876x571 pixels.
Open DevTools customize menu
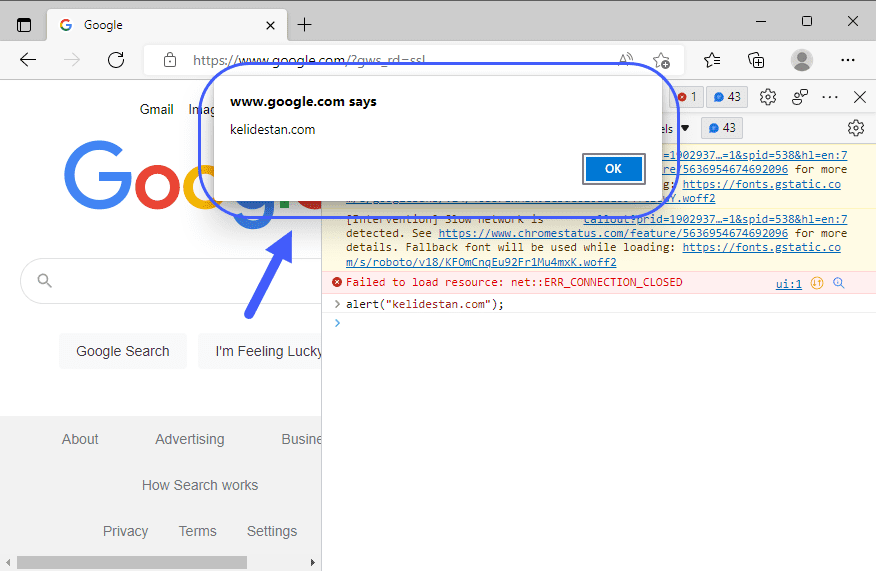pyautogui.click(x=830, y=97)
